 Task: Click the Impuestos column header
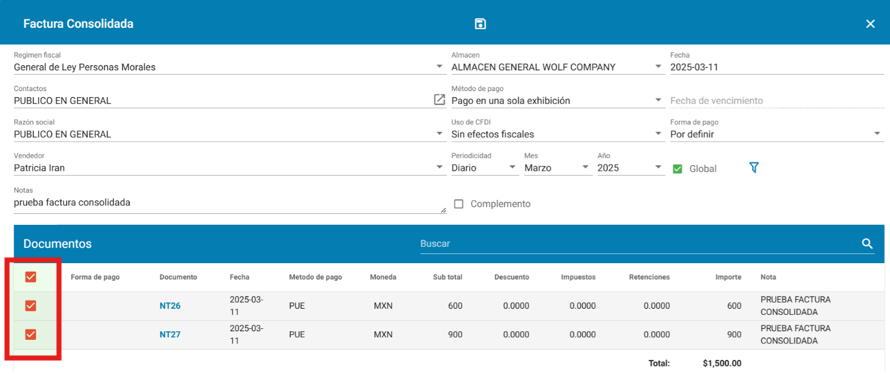tap(578, 278)
